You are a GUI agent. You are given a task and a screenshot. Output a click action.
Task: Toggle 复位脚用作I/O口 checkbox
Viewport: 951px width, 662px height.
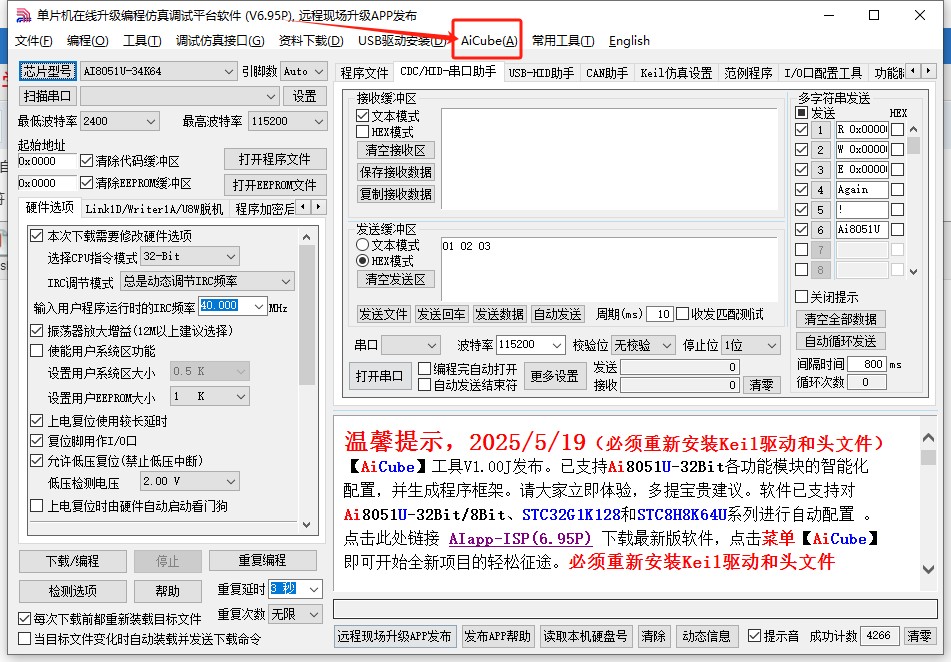point(37,441)
